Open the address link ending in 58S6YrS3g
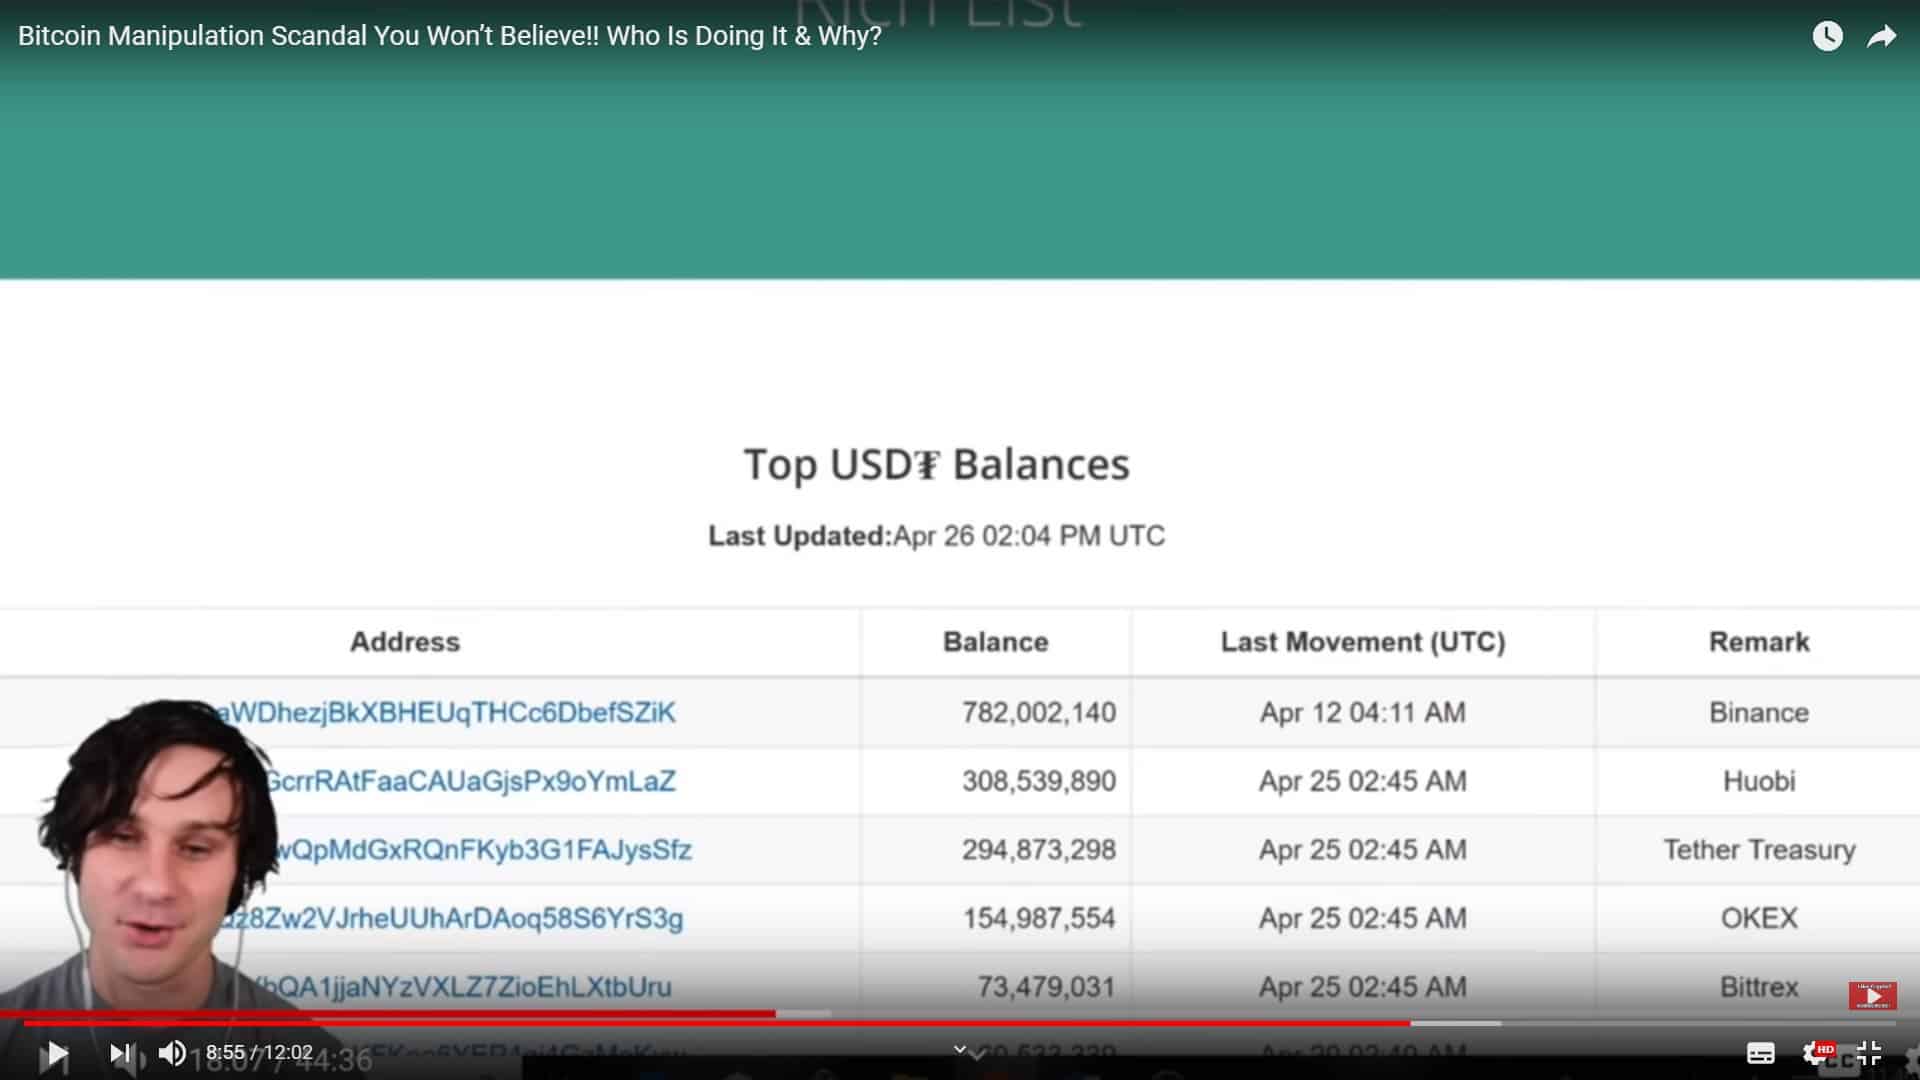The width and height of the screenshot is (1920, 1080). (x=452, y=918)
